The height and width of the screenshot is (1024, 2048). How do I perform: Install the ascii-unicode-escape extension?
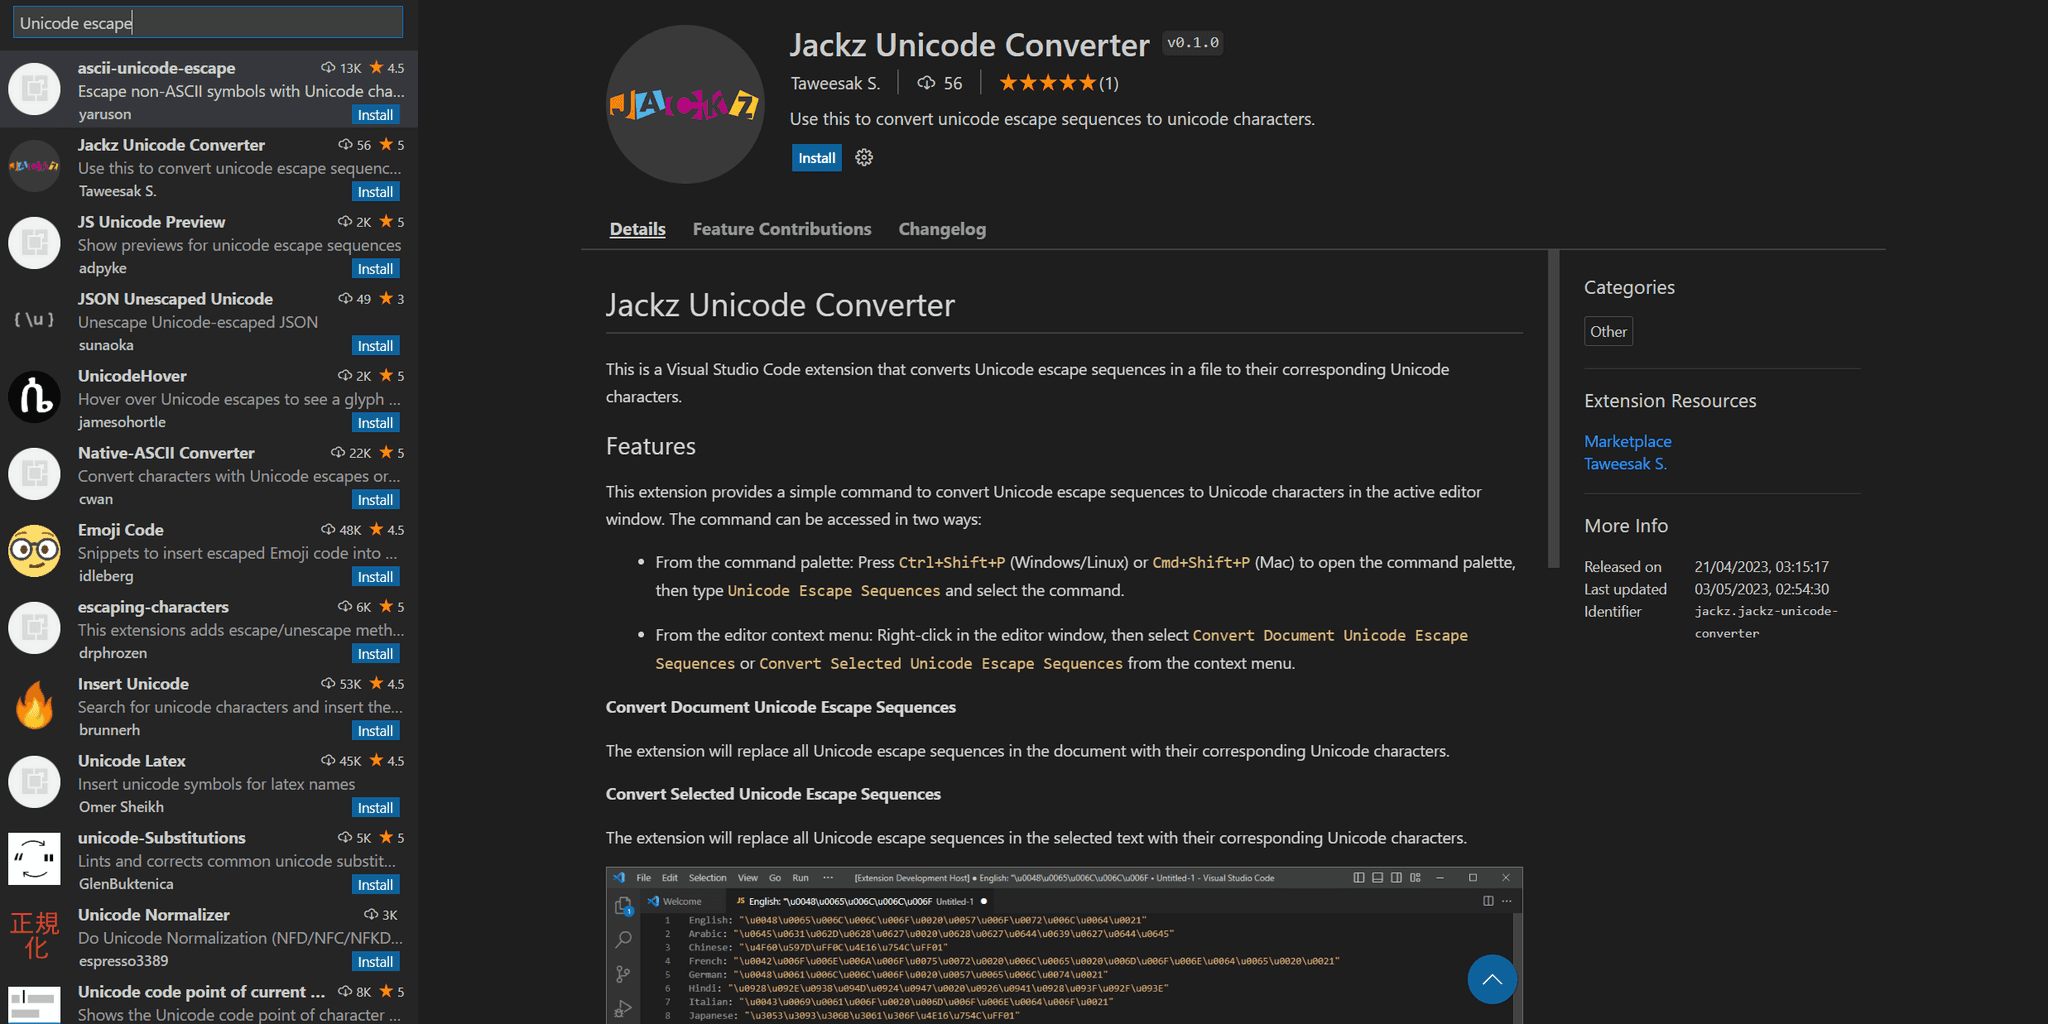(376, 115)
